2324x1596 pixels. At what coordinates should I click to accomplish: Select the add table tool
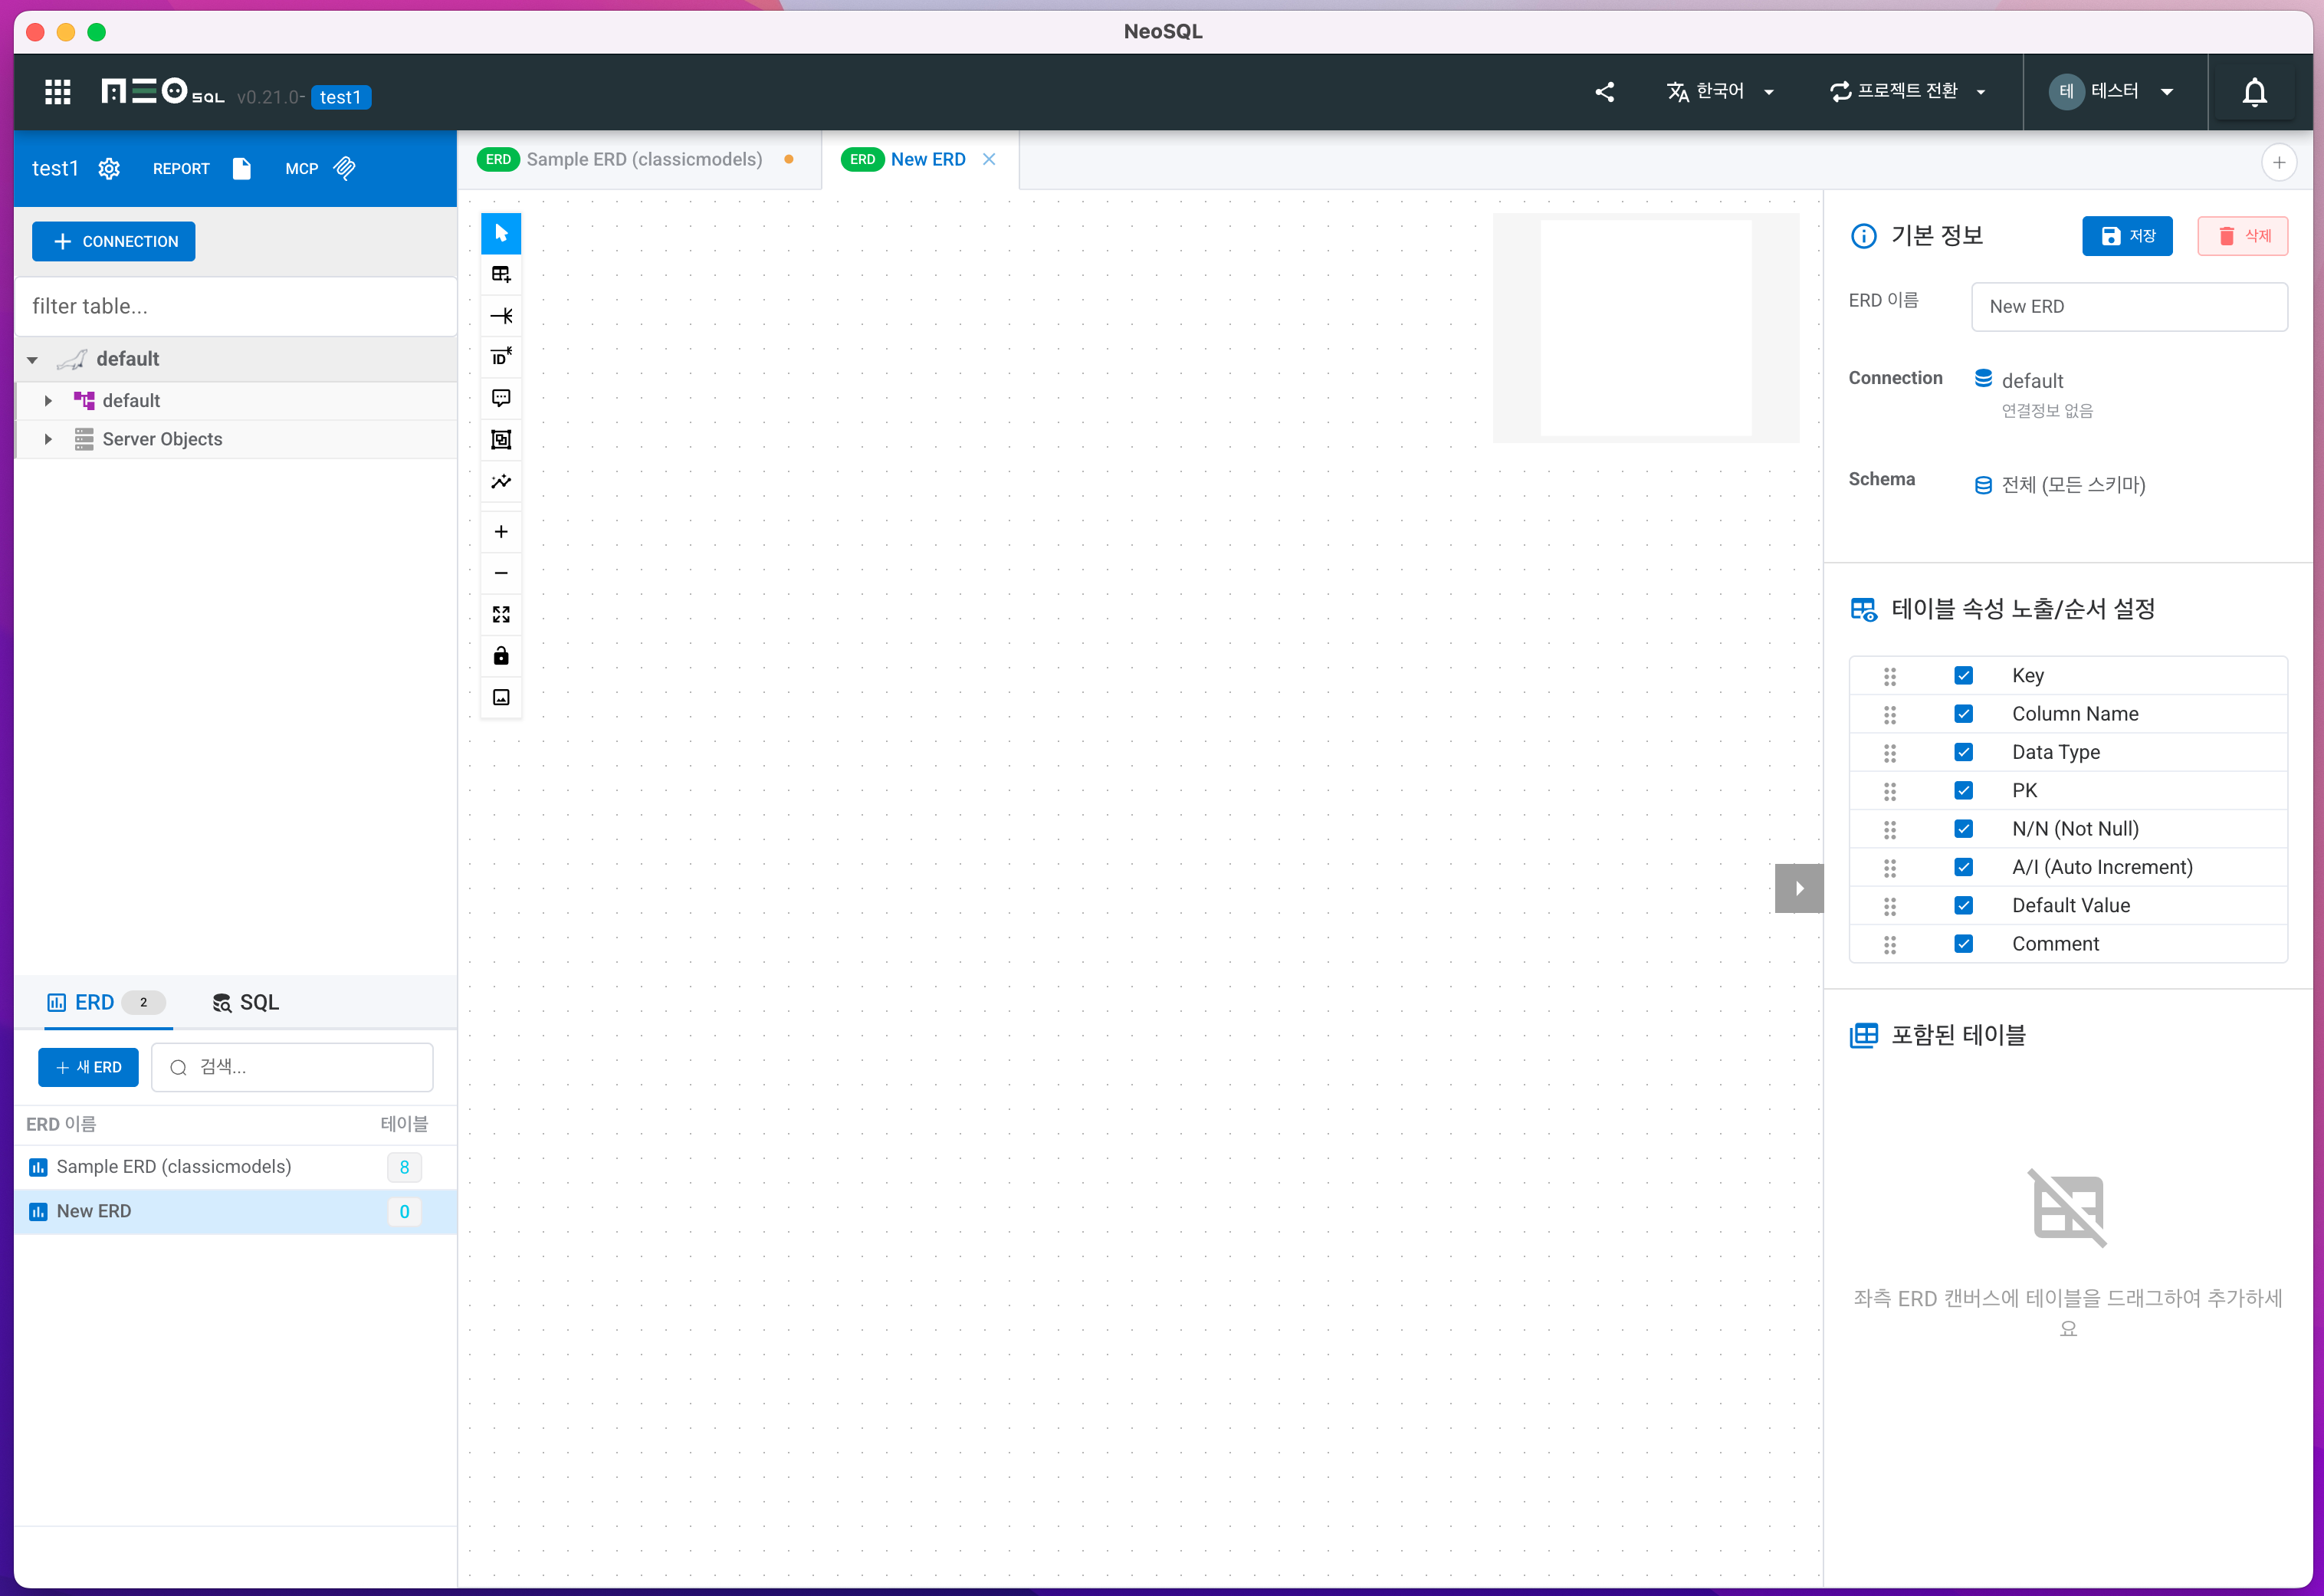pyautogui.click(x=501, y=274)
